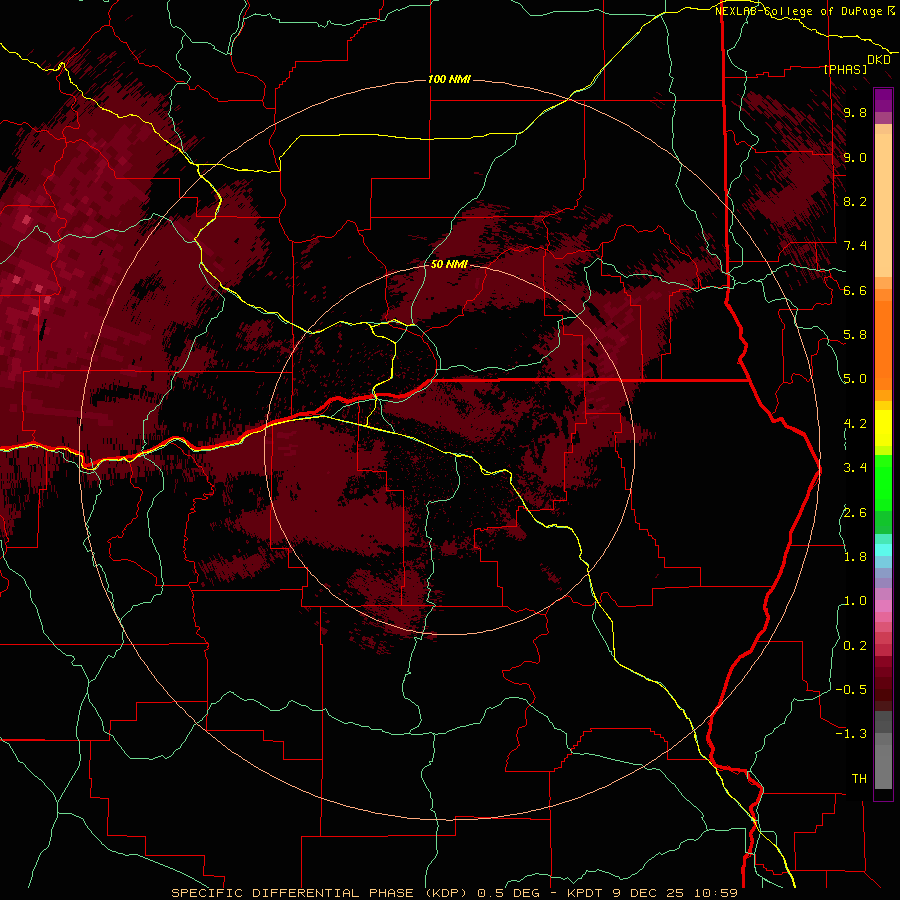The width and height of the screenshot is (900, 900).
Task: Click the "50 NMI" range ring label
Action: pyautogui.click(x=449, y=264)
